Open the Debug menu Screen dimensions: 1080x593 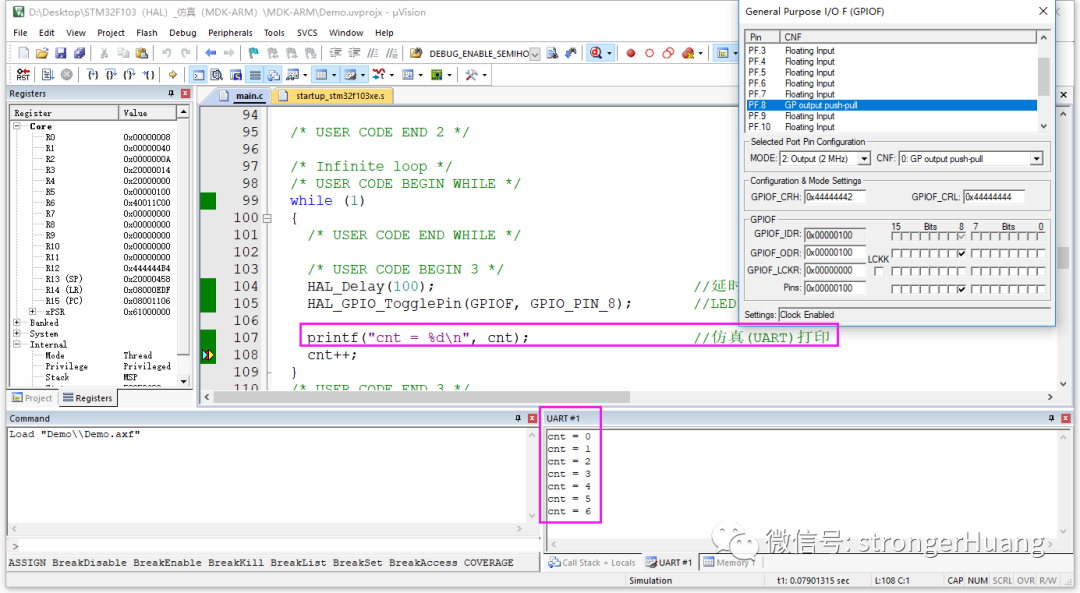(x=183, y=32)
